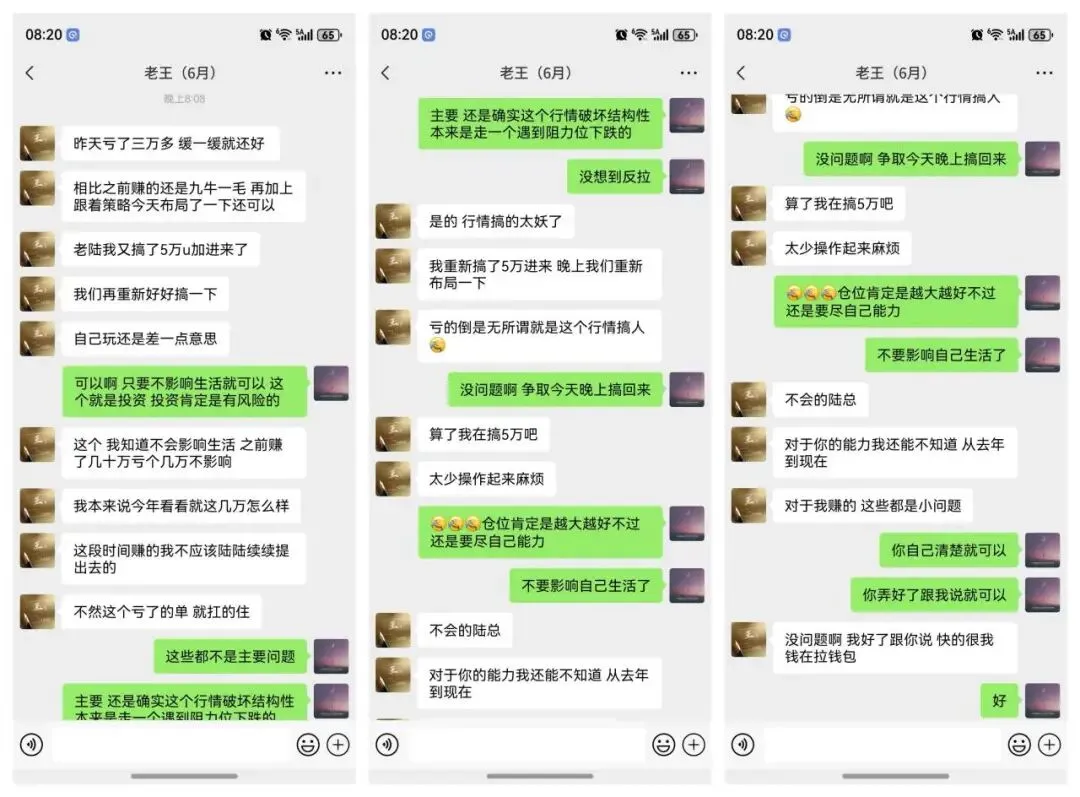Image resolution: width=1080 pixels, height=797 pixels.
Task: Tap back arrow in the middle chat screen
Action: pos(385,73)
